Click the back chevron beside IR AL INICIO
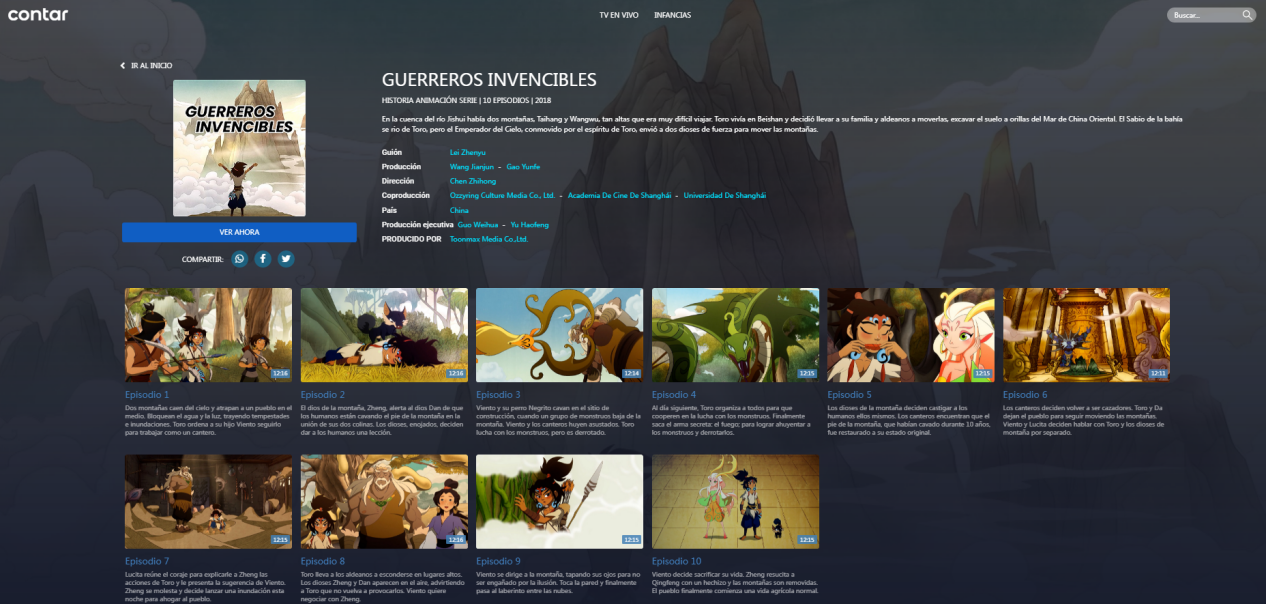This screenshot has height=604, width=1266. (x=122, y=66)
